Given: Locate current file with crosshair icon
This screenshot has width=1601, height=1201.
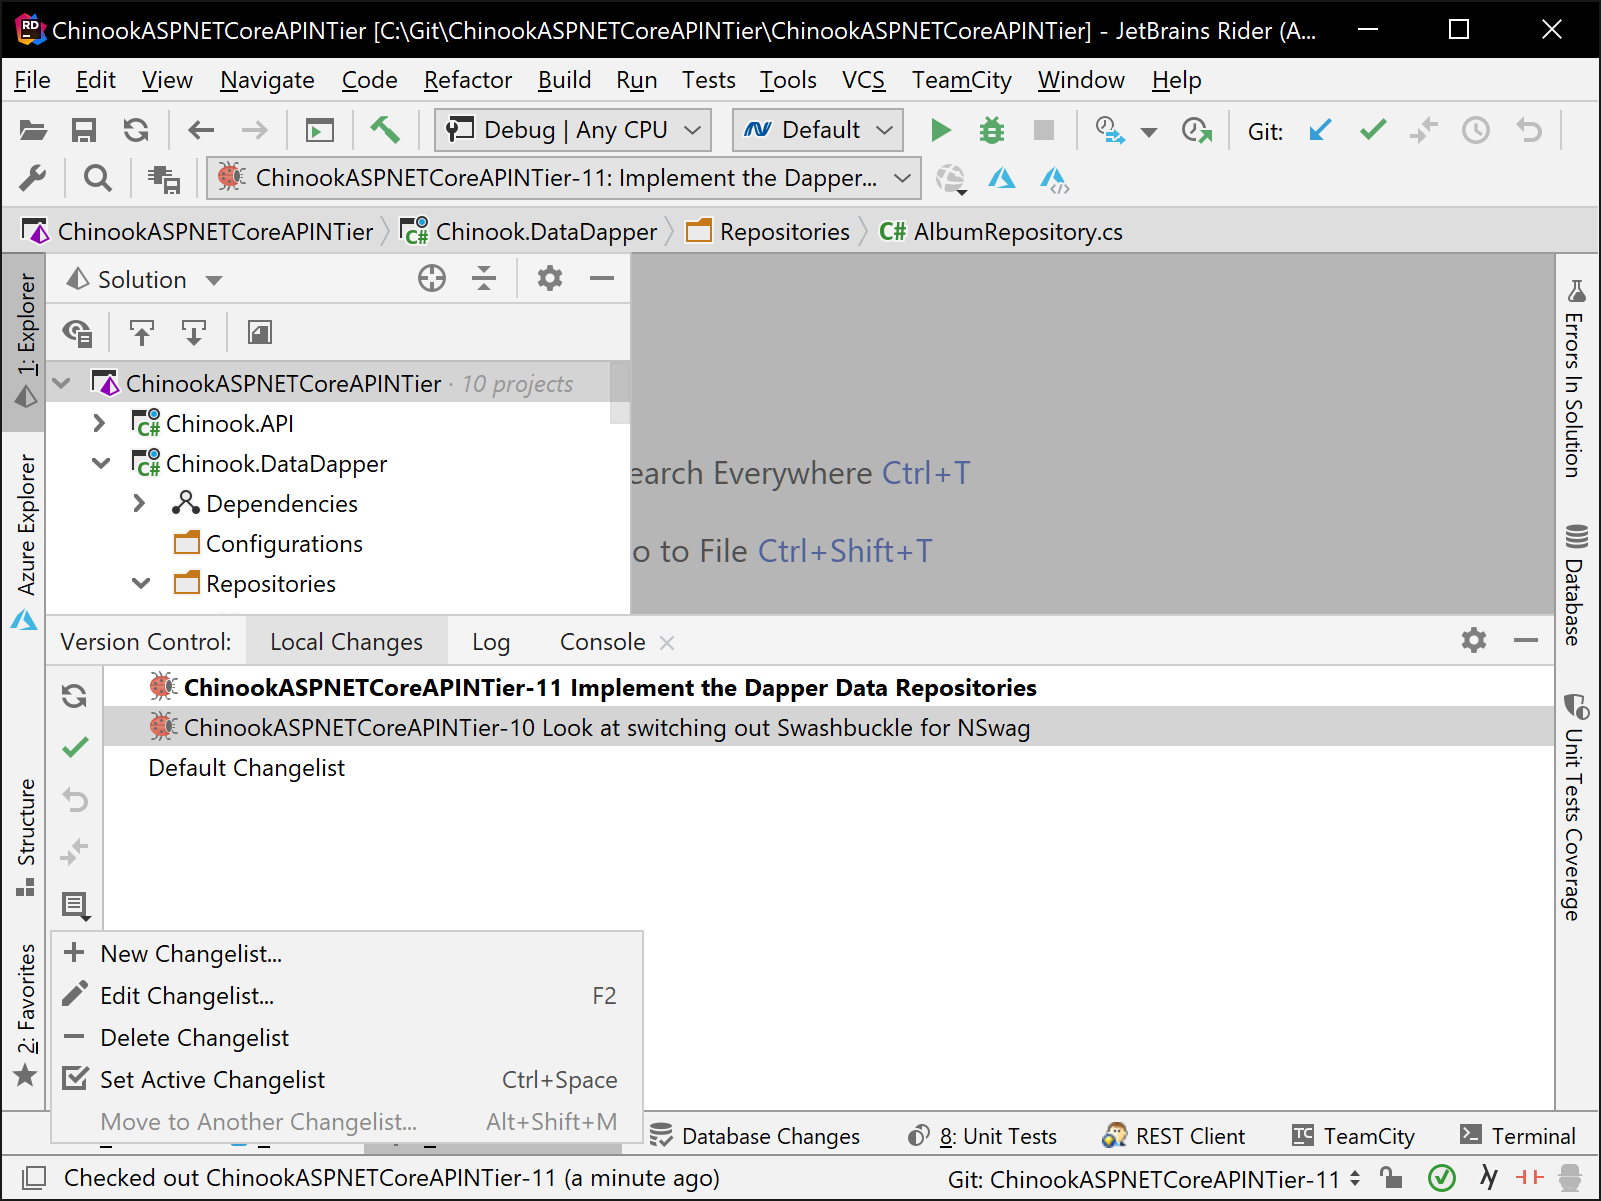Looking at the screenshot, I should click(432, 278).
